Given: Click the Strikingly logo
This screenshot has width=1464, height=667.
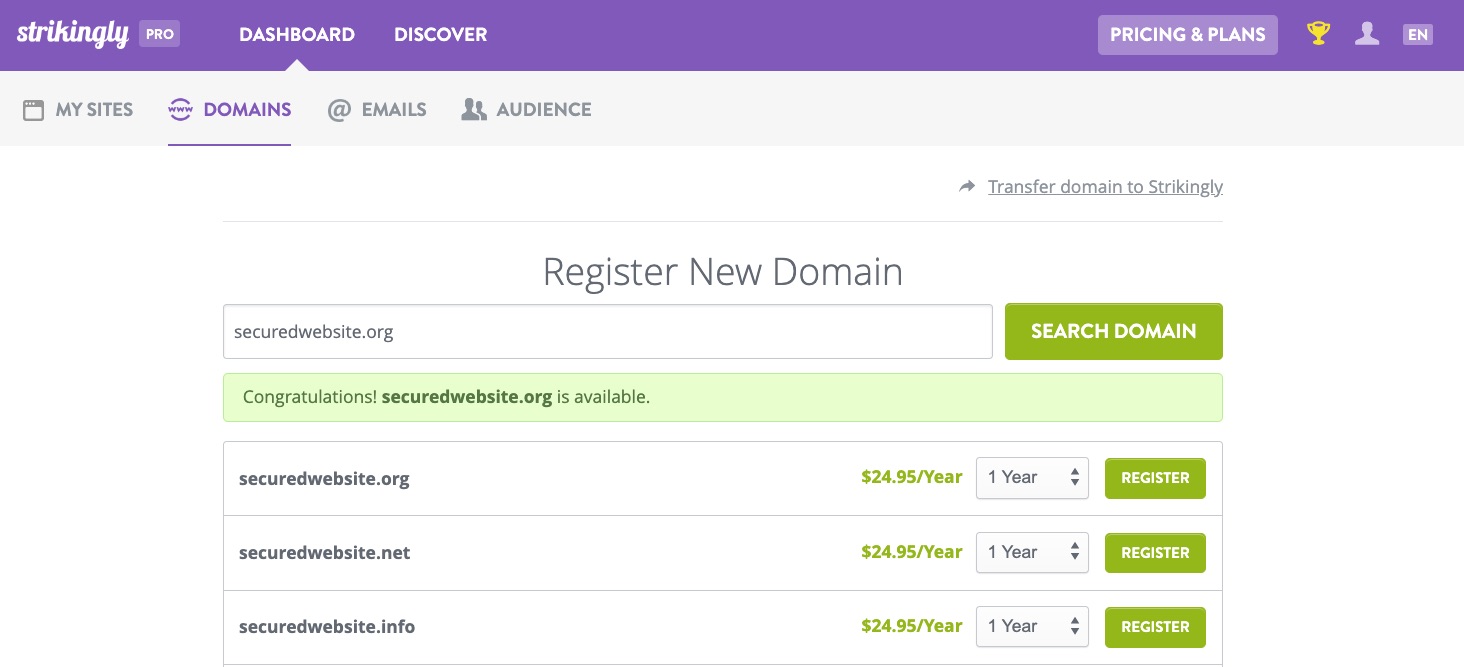Looking at the screenshot, I should coord(73,34).
